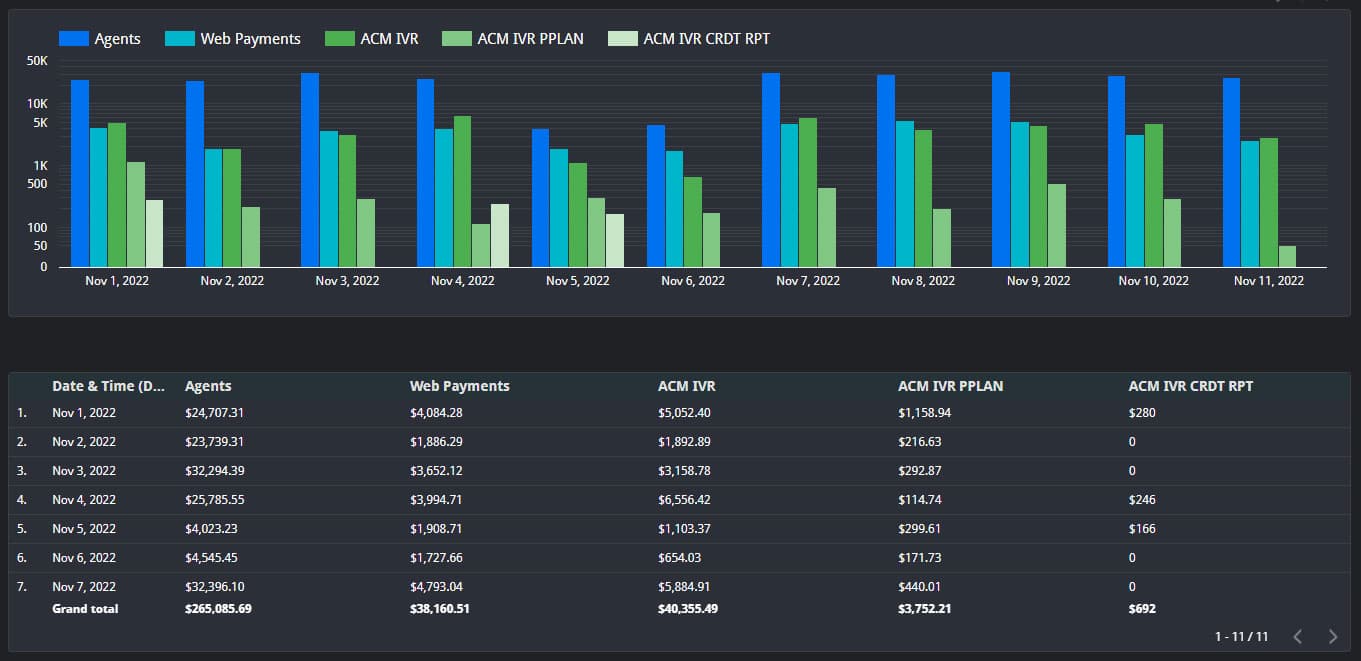
Task: Select table row date Nov 1, 2022
Action: (84, 412)
